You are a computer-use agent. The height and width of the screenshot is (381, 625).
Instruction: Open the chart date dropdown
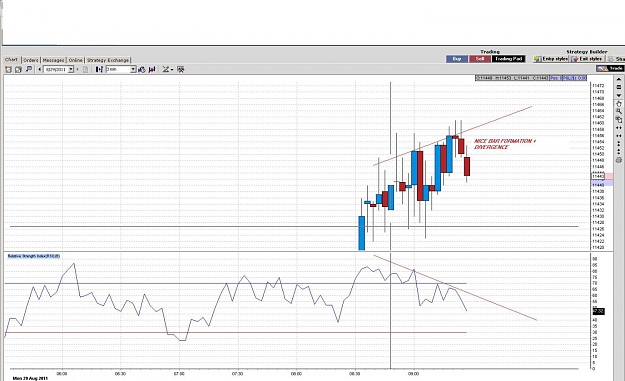click(x=71, y=69)
